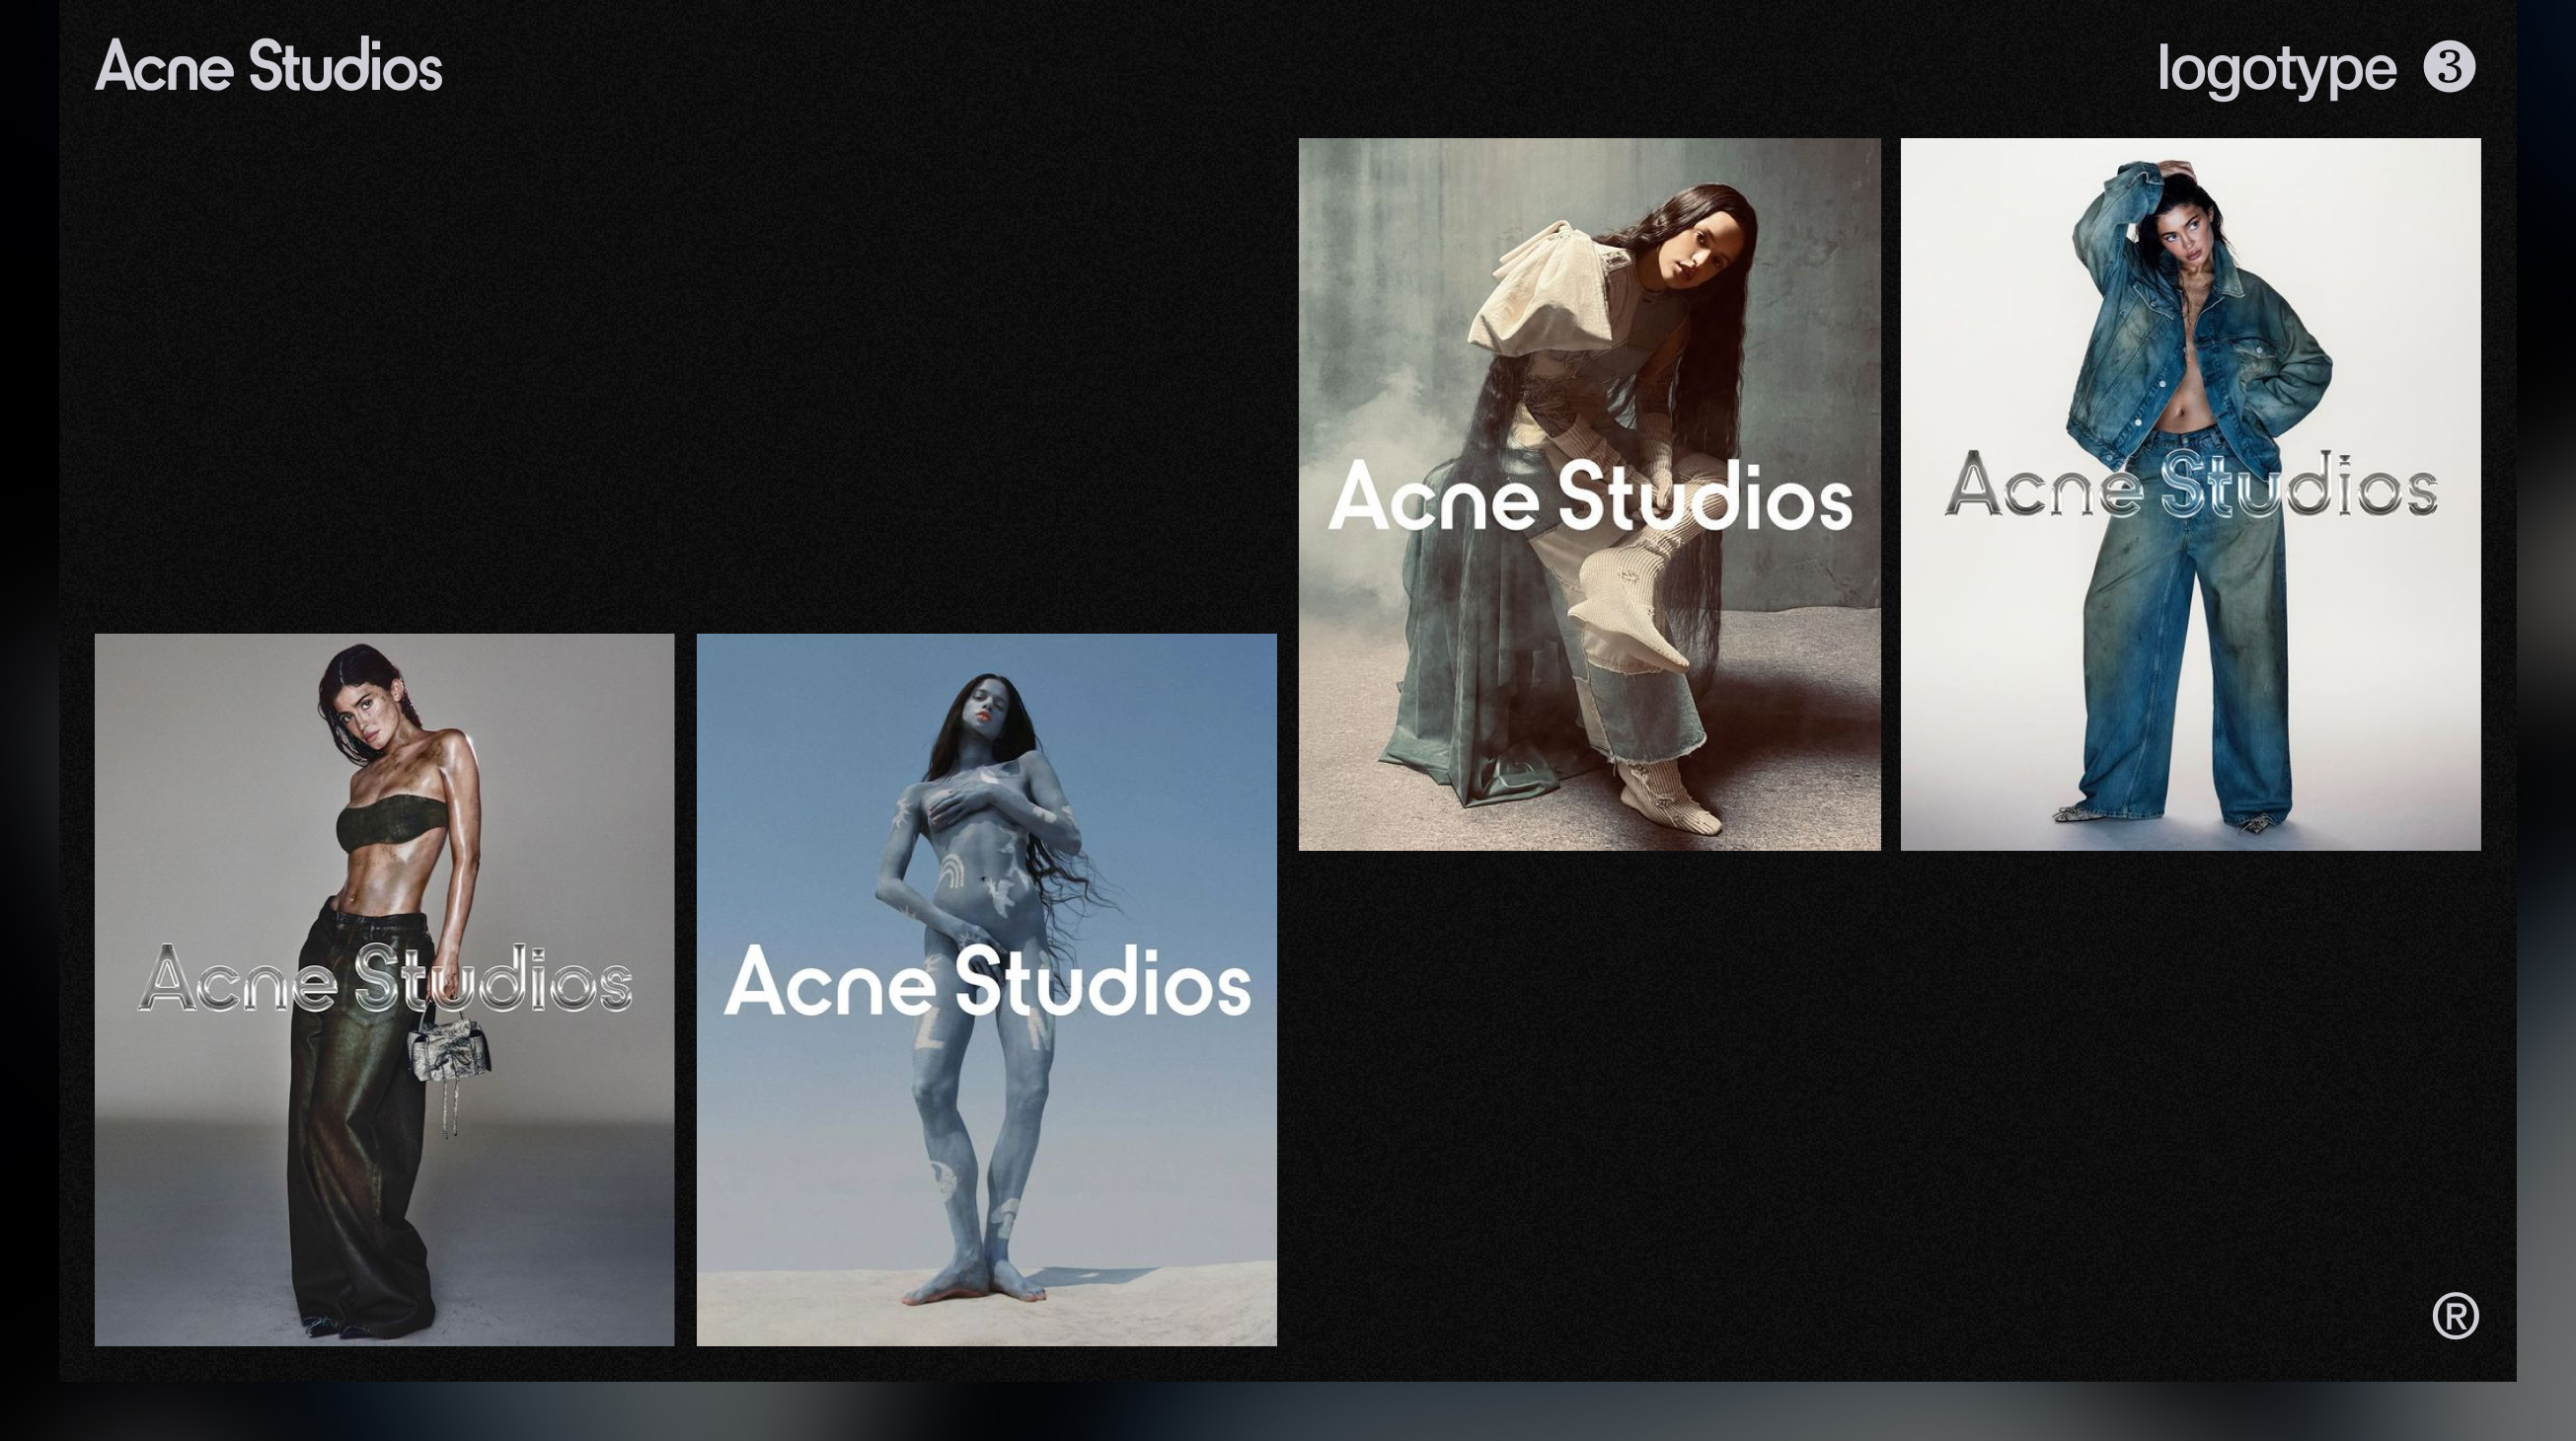Click chrome Acne Studios logo on gray poster
This screenshot has width=2576, height=1441.
[384, 979]
